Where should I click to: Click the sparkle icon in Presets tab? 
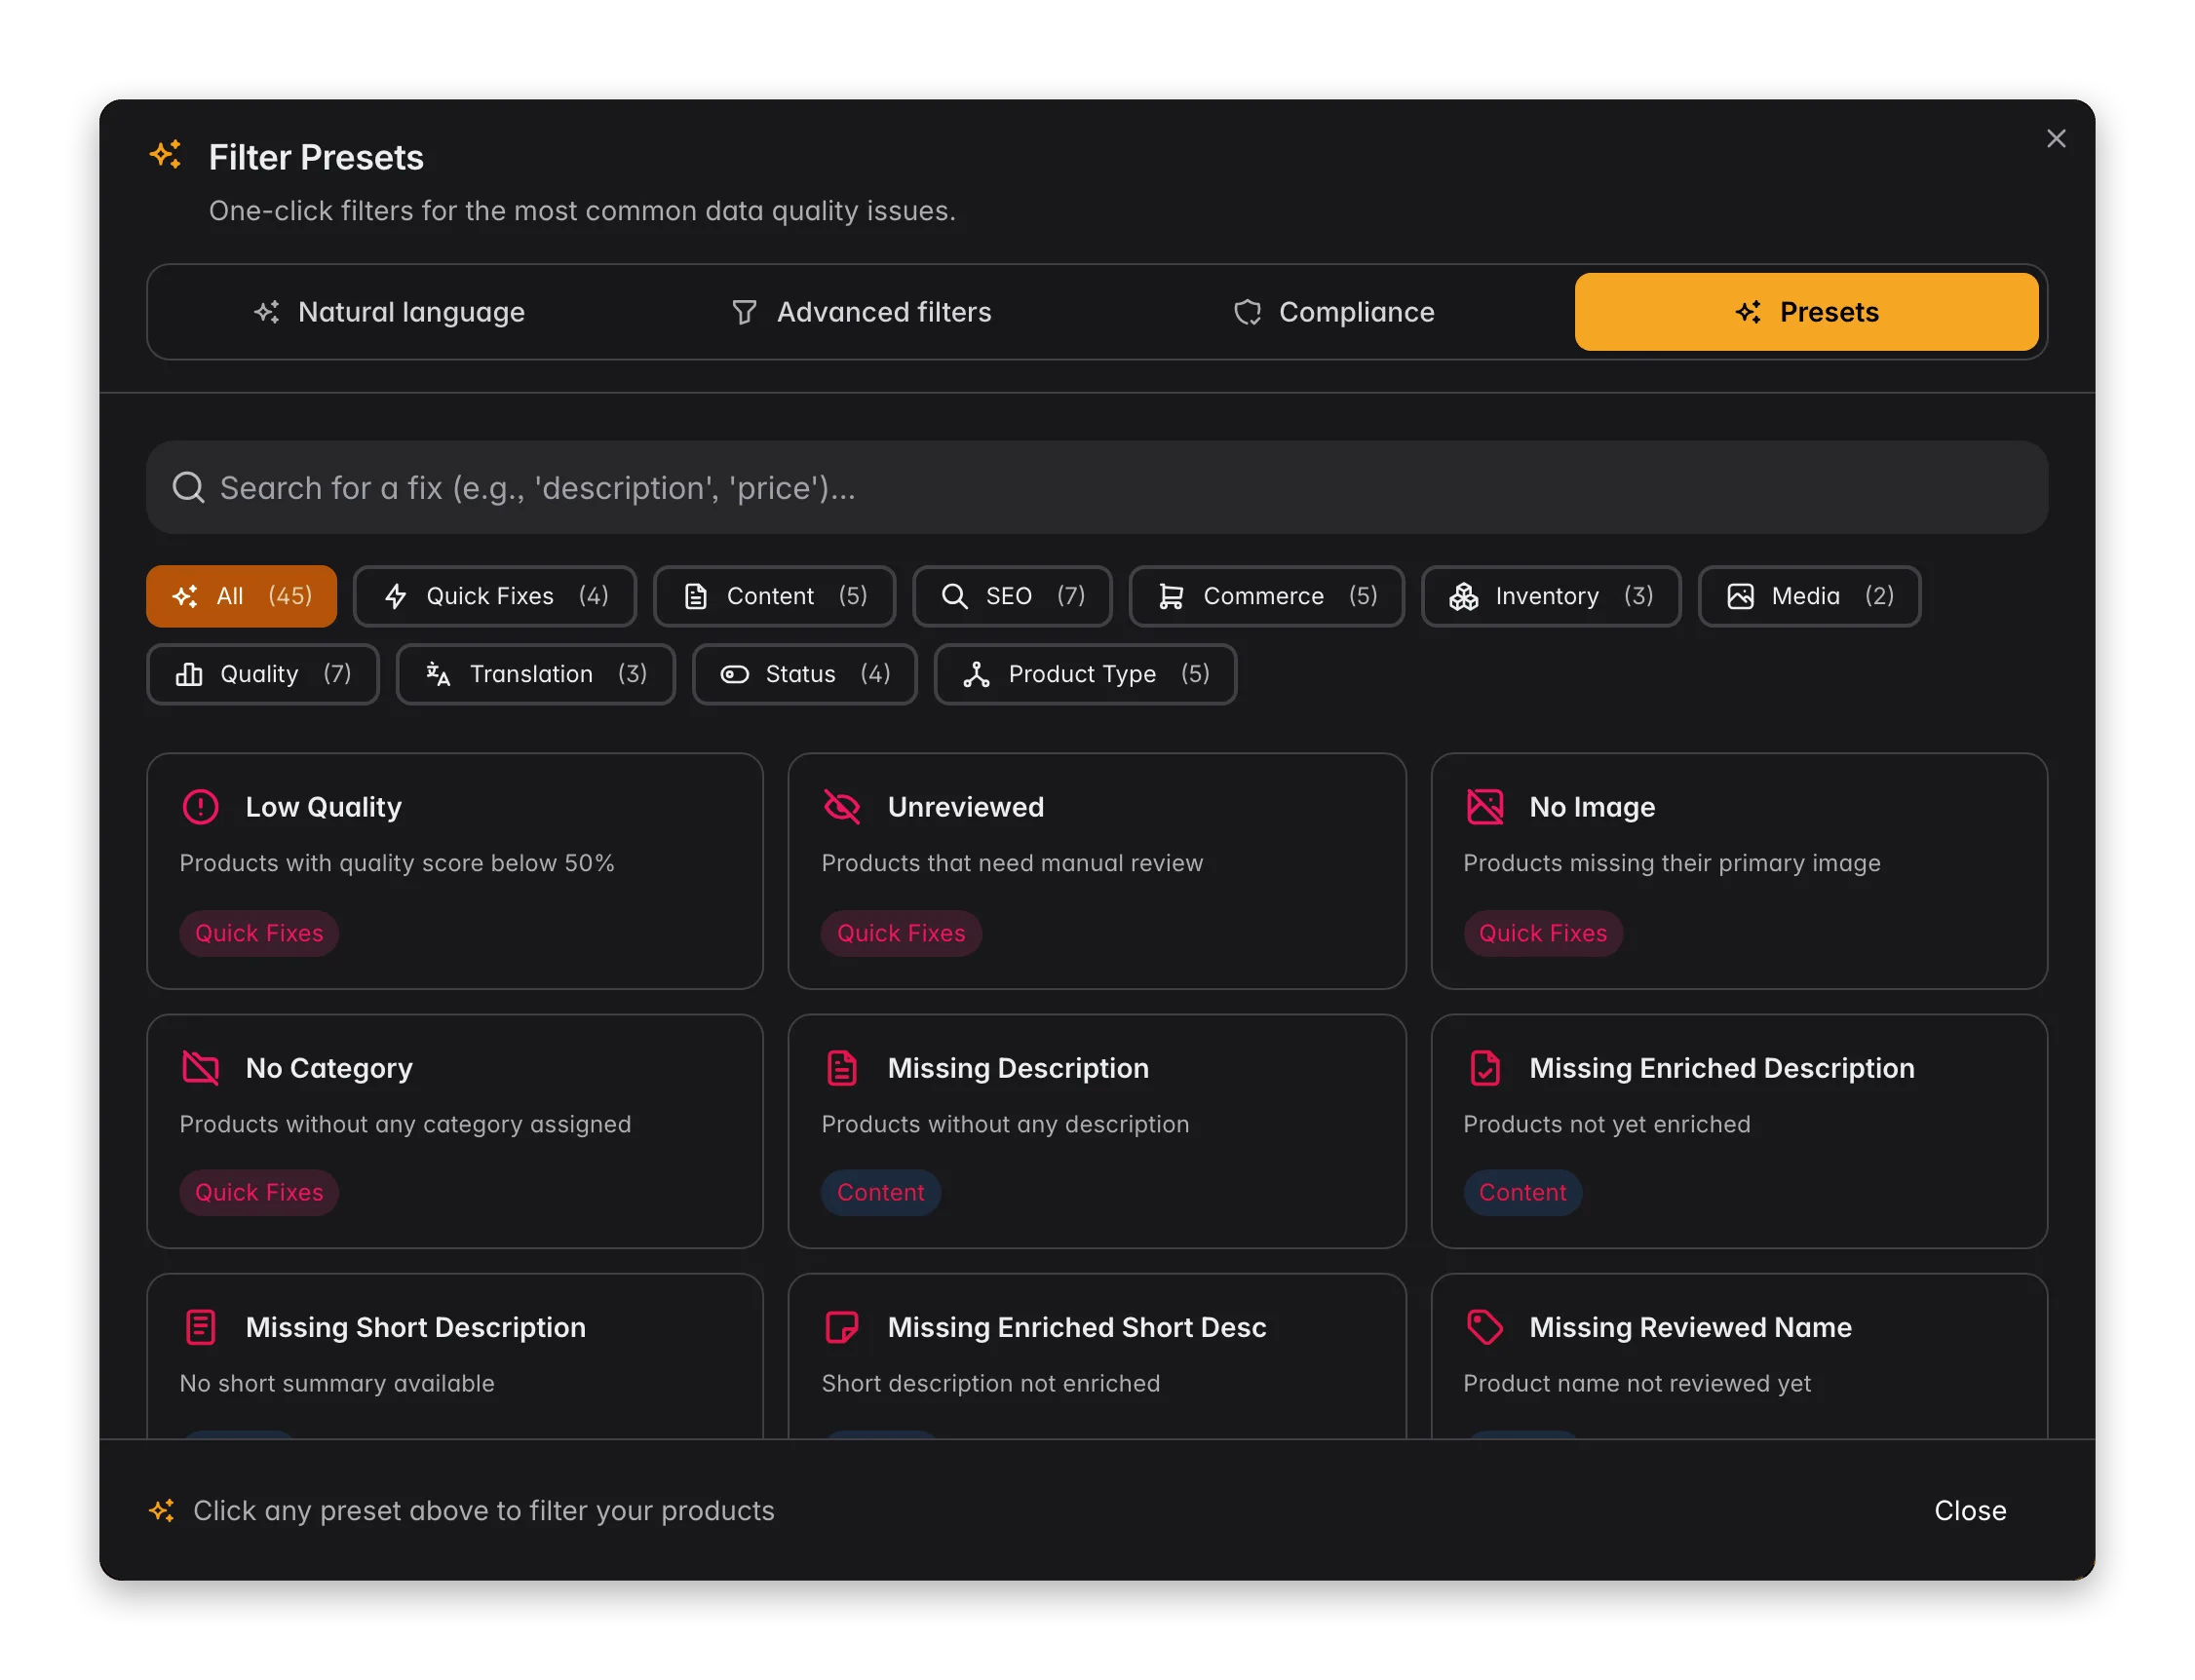[1747, 312]
